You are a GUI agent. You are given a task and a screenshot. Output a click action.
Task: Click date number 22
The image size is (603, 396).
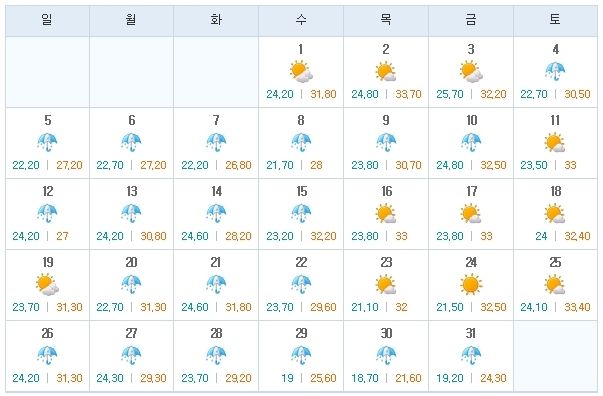click(301, 262)
